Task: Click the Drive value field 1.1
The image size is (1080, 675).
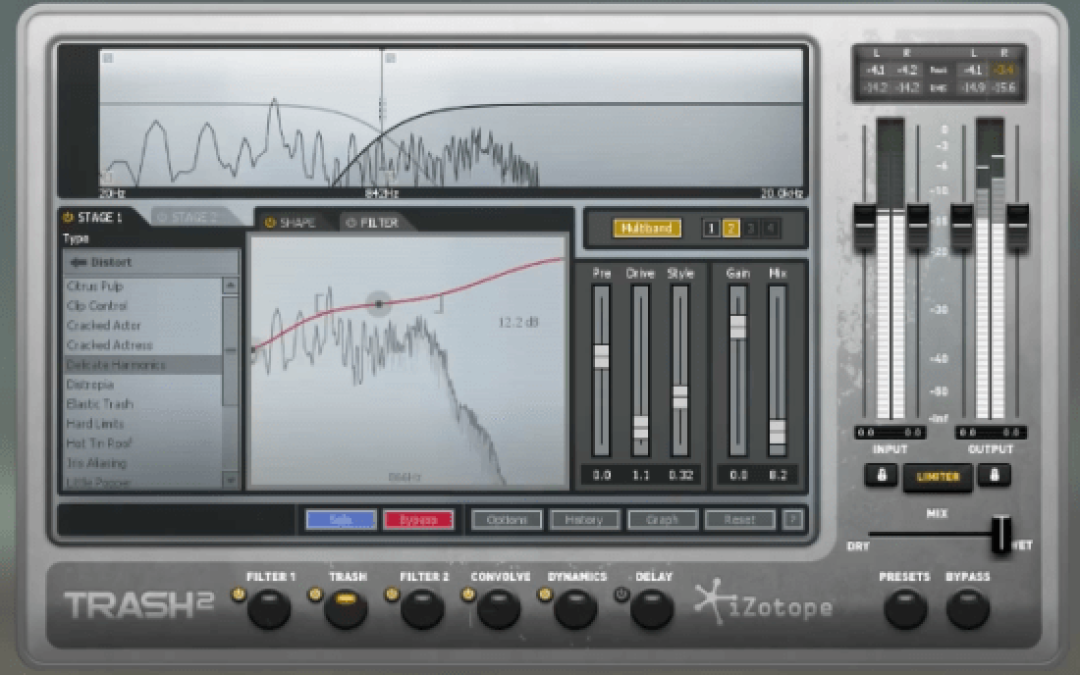Action: click(x=641, y=475)
